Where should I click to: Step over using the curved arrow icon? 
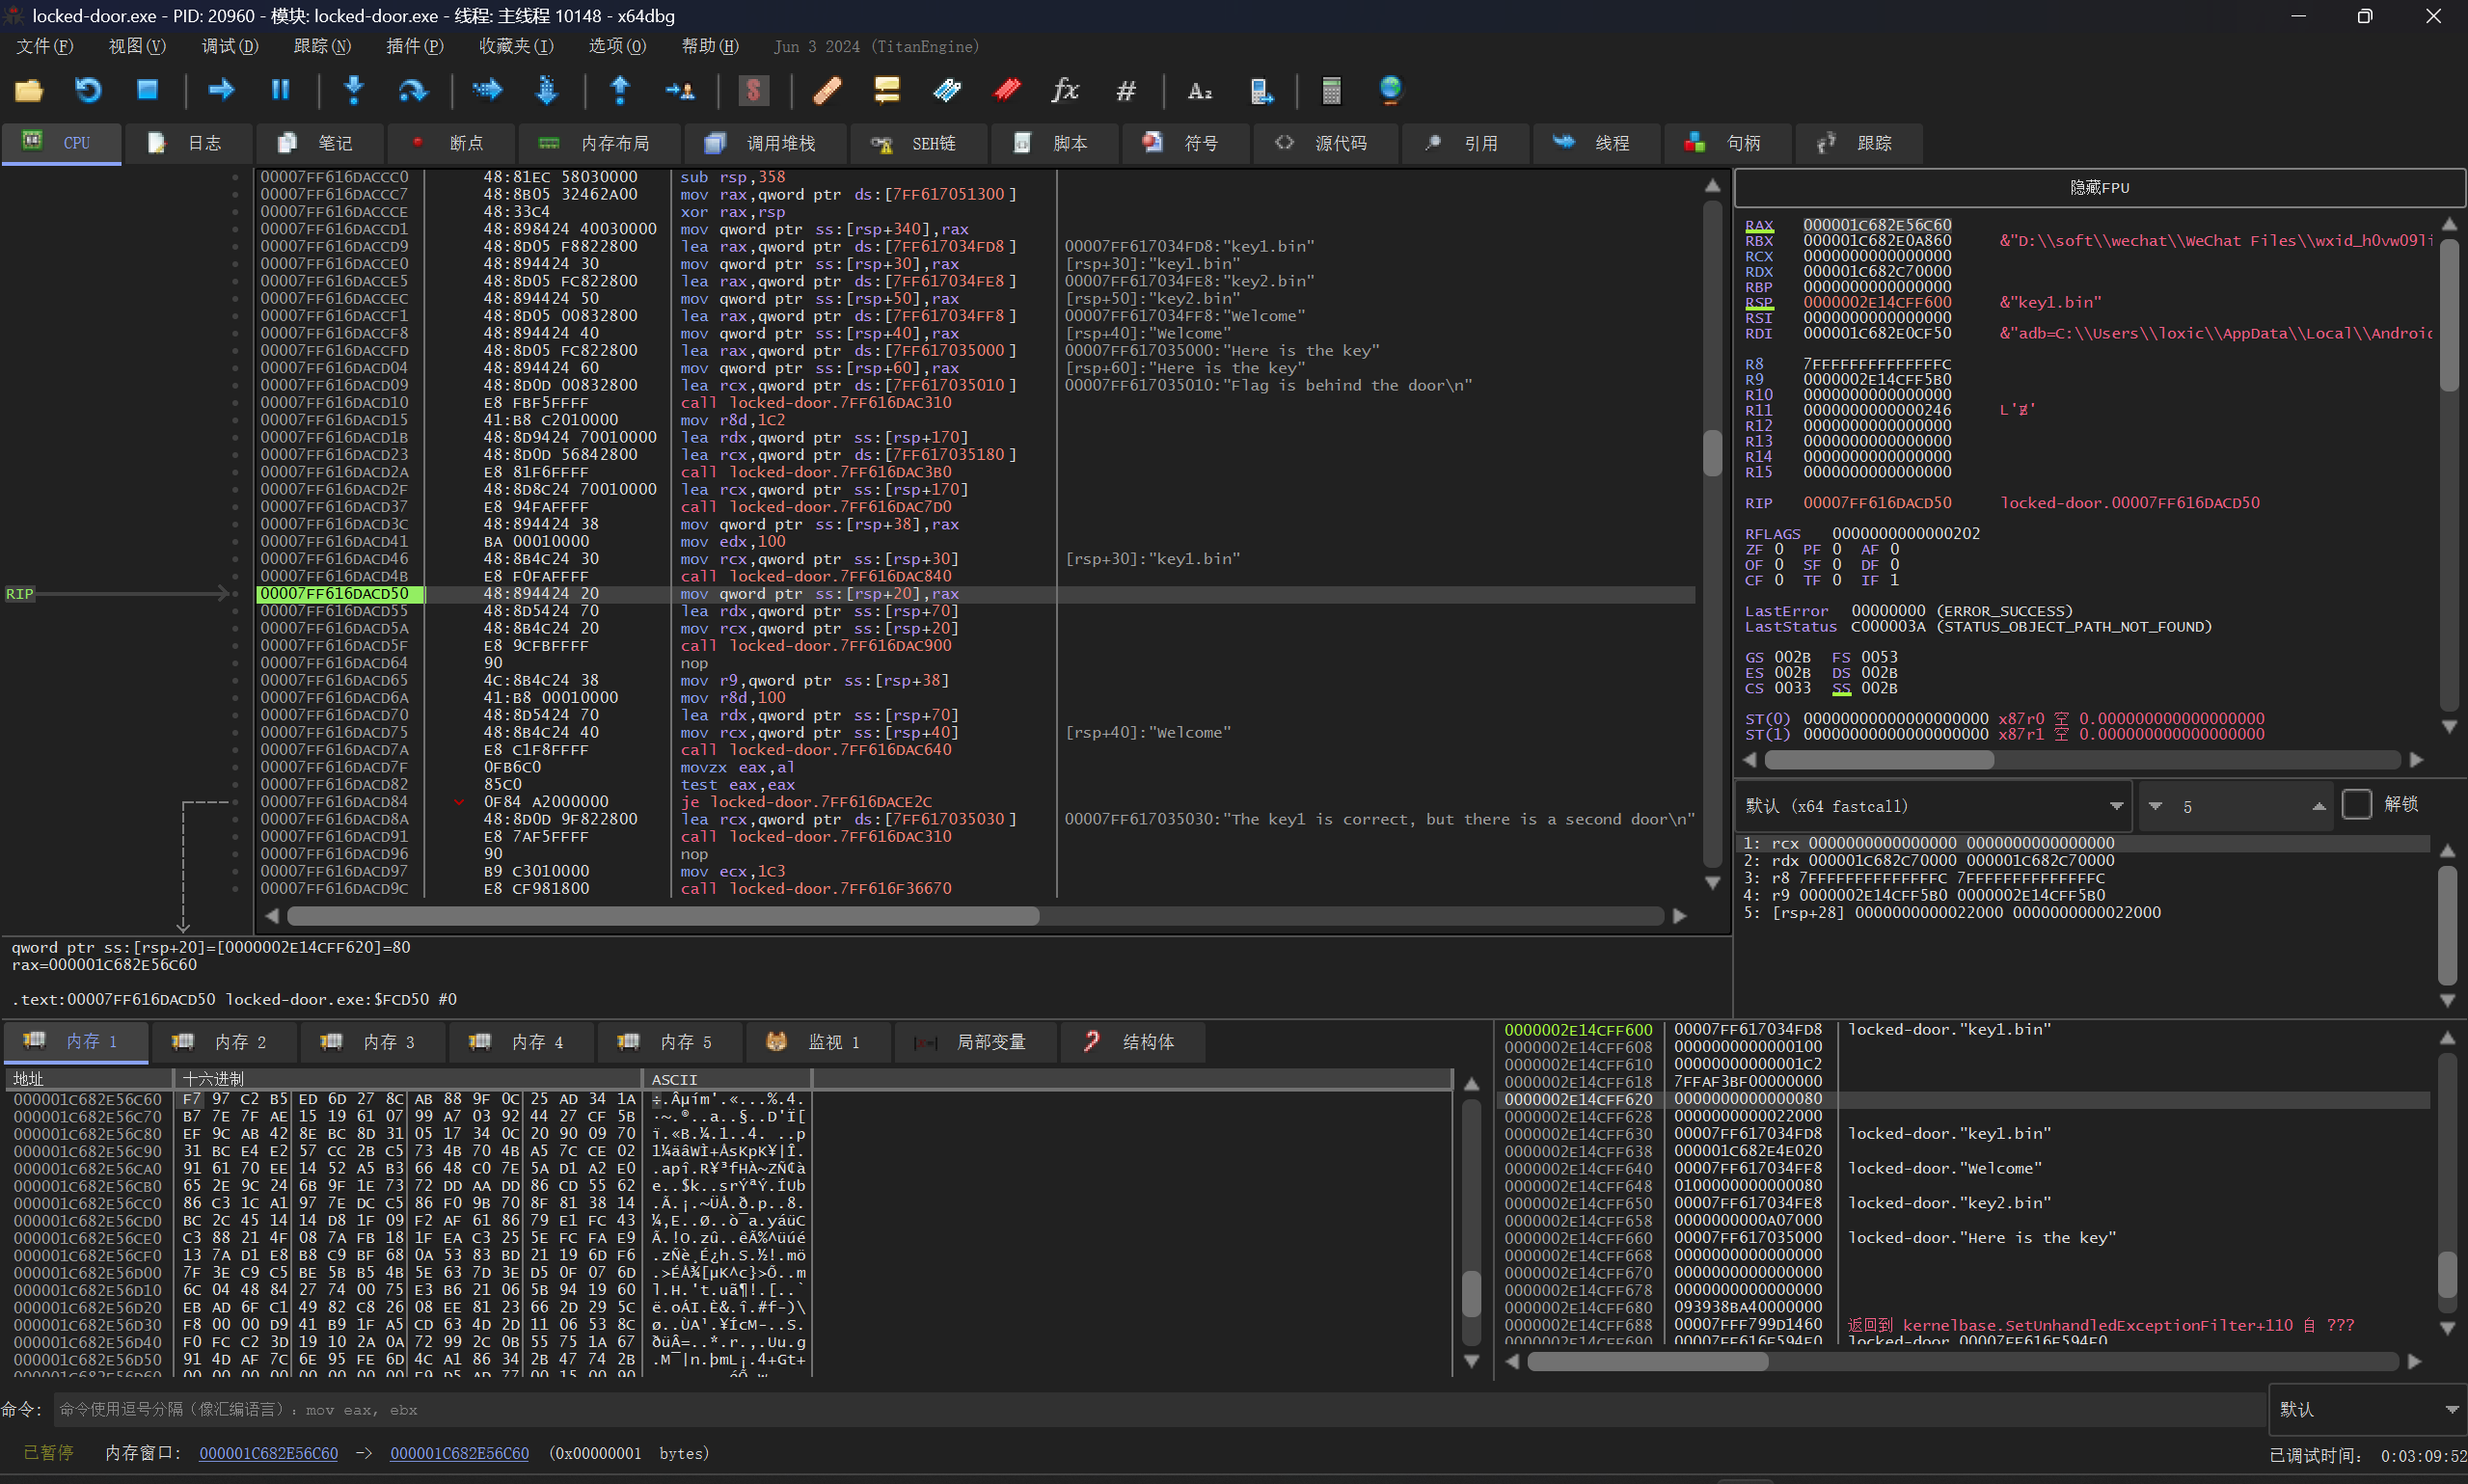click(412, 91)
